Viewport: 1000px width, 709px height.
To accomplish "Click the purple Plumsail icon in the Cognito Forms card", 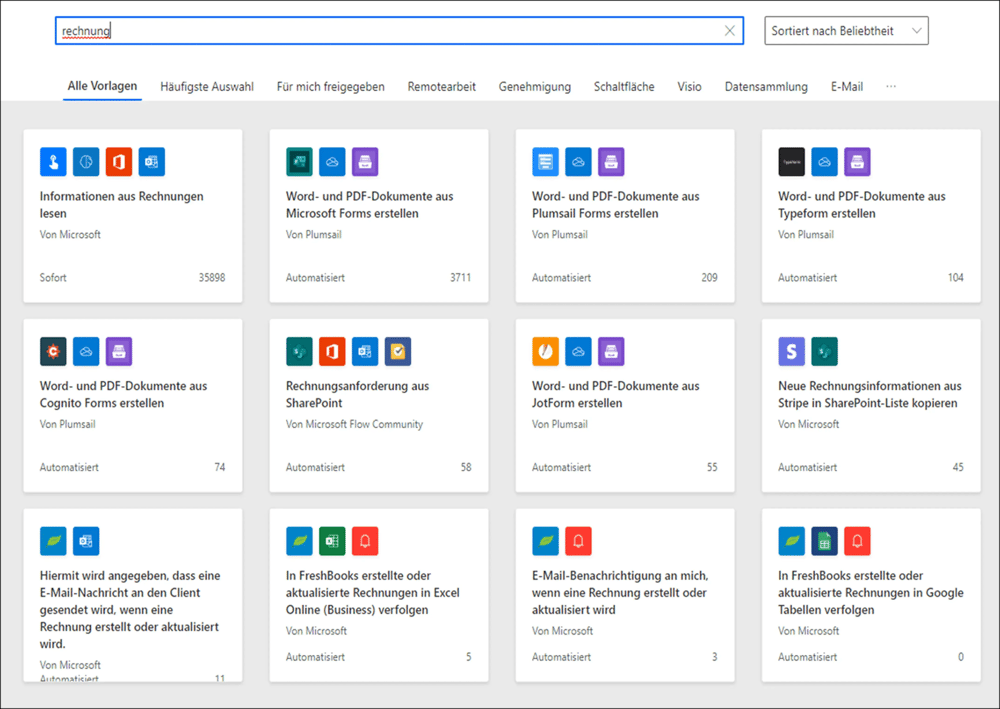I will (x=119, y=351).
